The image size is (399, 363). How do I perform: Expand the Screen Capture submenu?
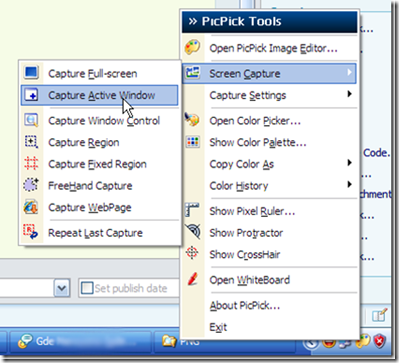269,73
